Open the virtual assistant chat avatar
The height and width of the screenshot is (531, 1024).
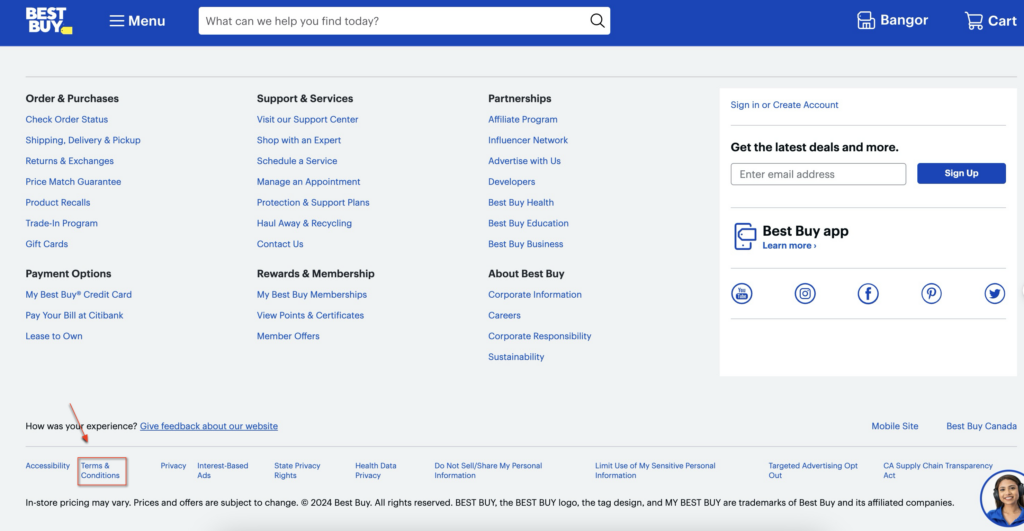click(x=1002, y=497)
